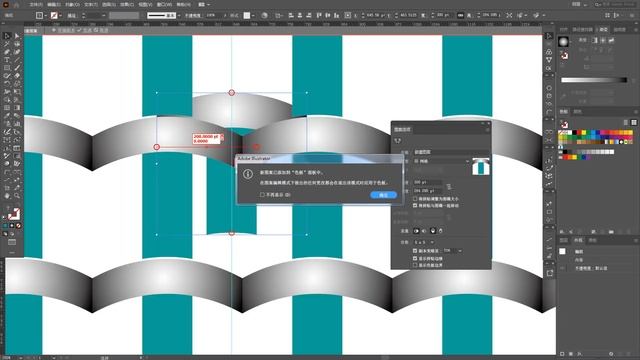Open stroke color dropdown arrow in control bar
The height and width of the screenshot is (360, 640).
coord(60,16)
